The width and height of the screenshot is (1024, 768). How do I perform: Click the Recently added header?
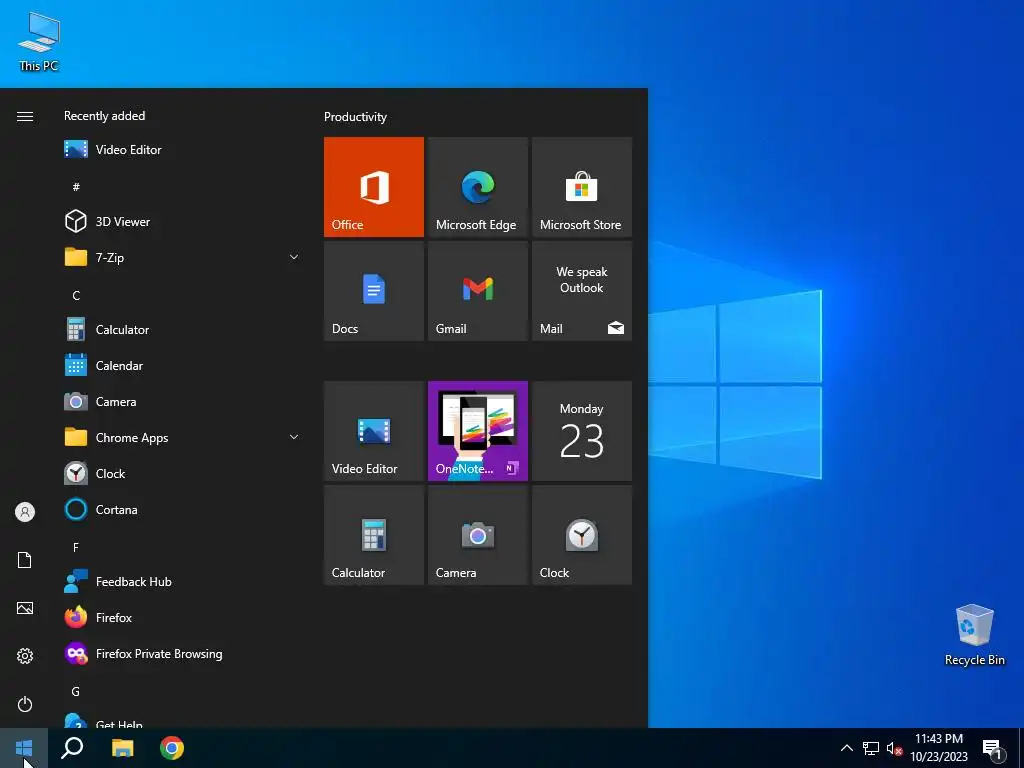point(104,116)
